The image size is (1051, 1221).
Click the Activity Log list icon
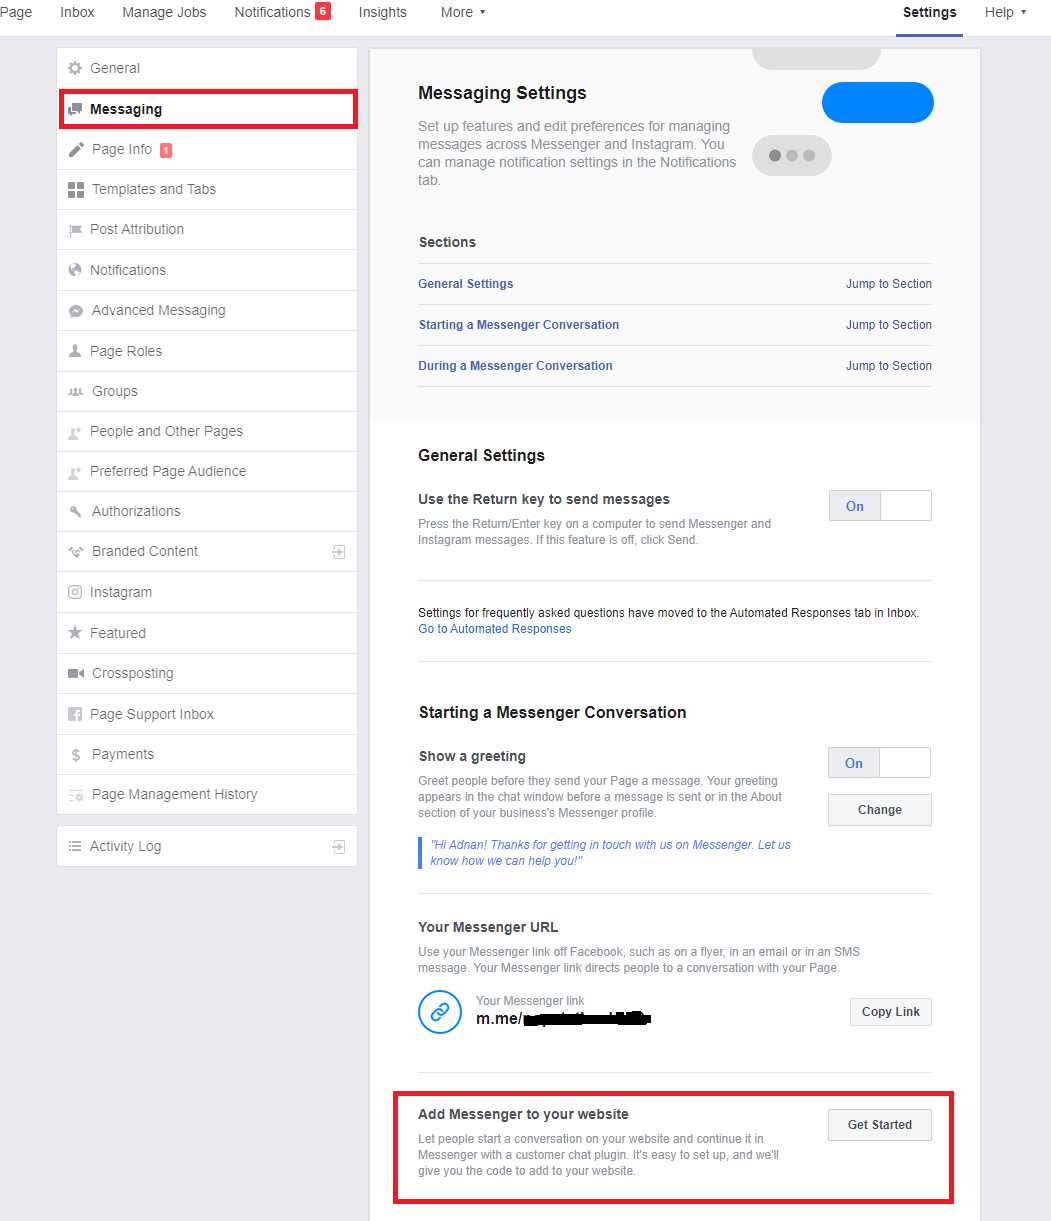pyautogui.click(x=75, y=846)
